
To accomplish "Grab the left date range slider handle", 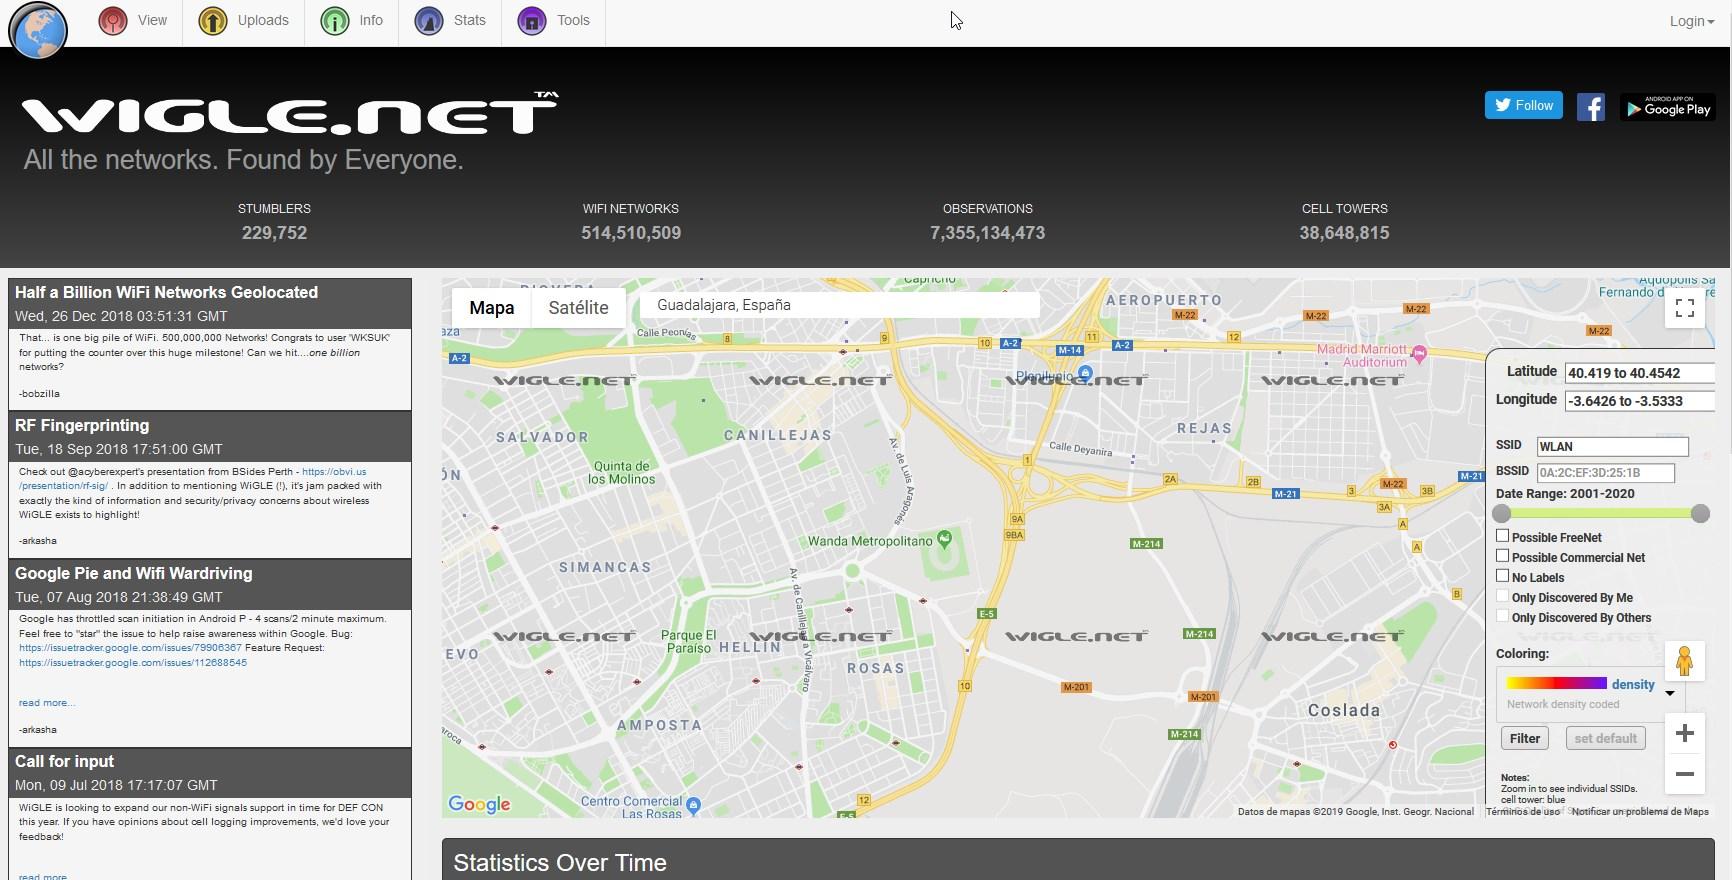I will click(1501, 514).
